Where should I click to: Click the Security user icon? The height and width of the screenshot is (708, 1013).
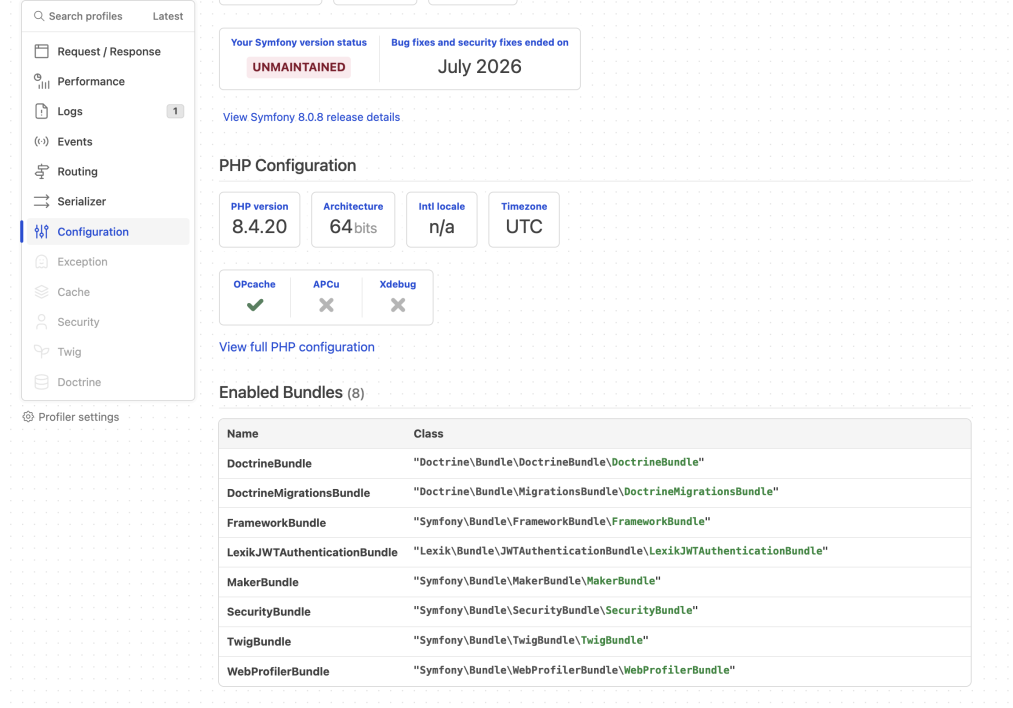point(41,322)
